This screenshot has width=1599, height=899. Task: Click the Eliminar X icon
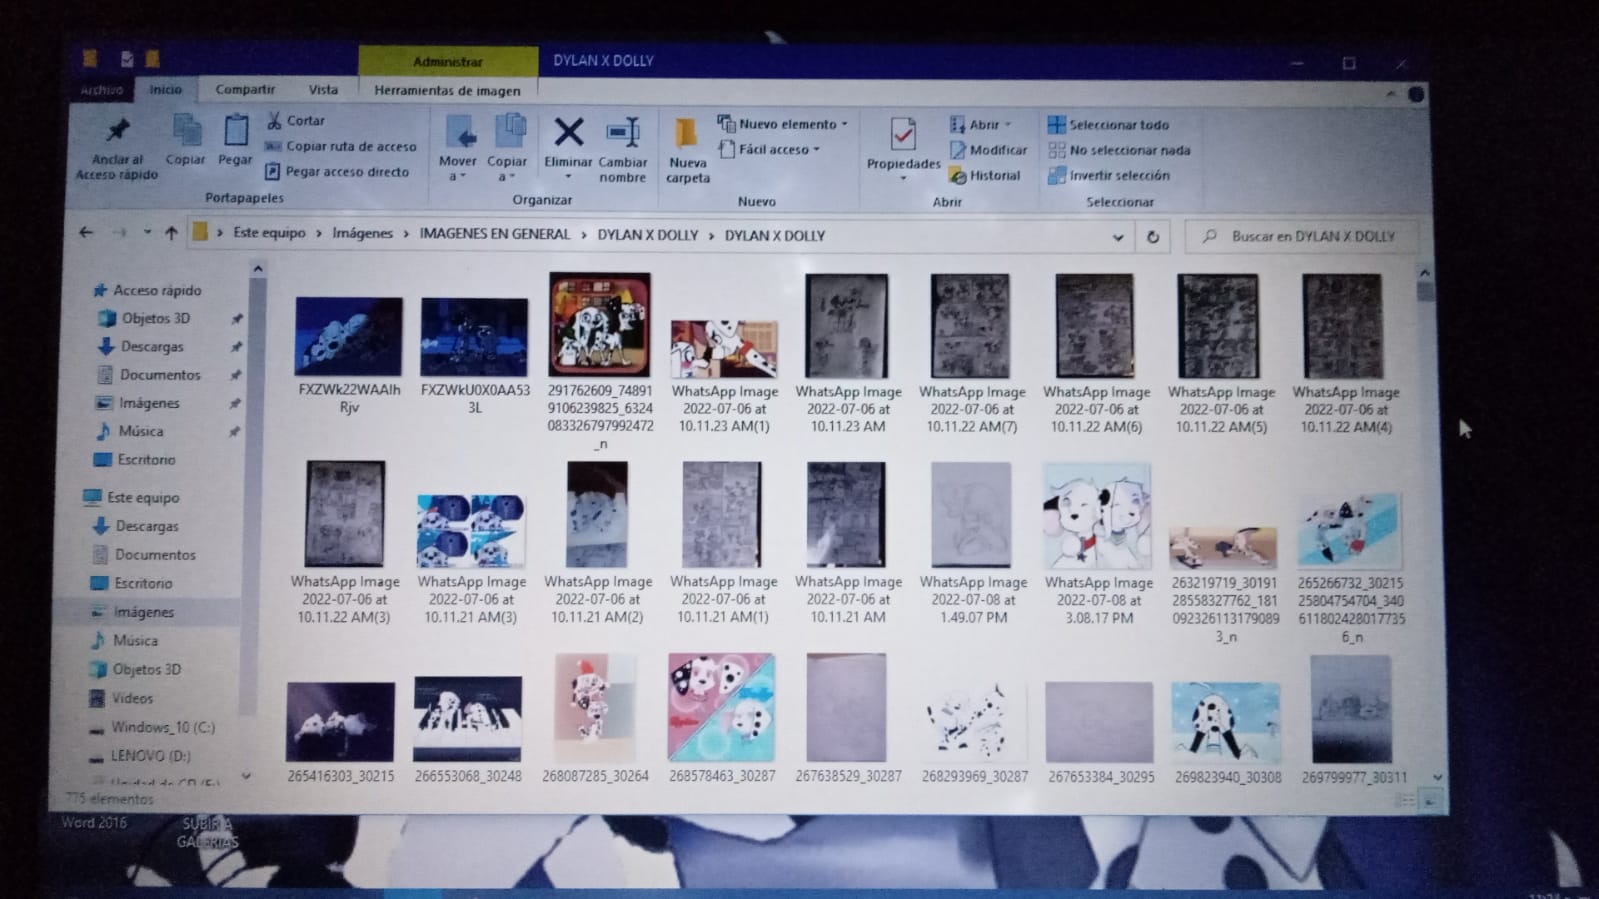coord(568,132)
